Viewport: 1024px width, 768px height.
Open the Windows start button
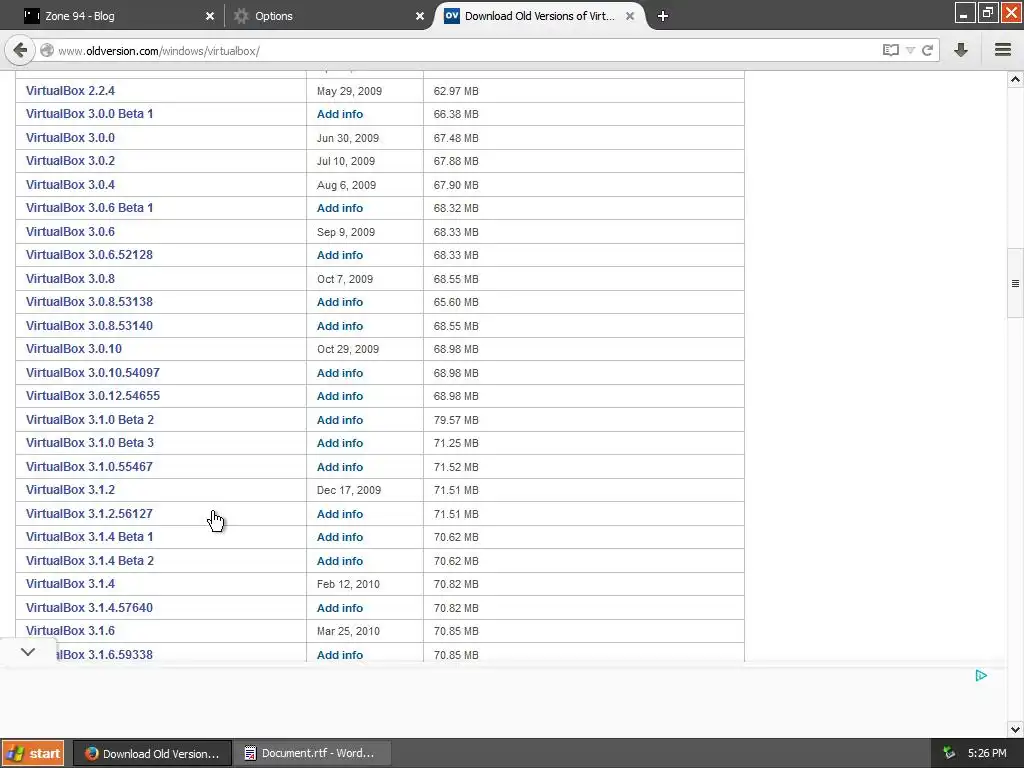coord(33,753)
